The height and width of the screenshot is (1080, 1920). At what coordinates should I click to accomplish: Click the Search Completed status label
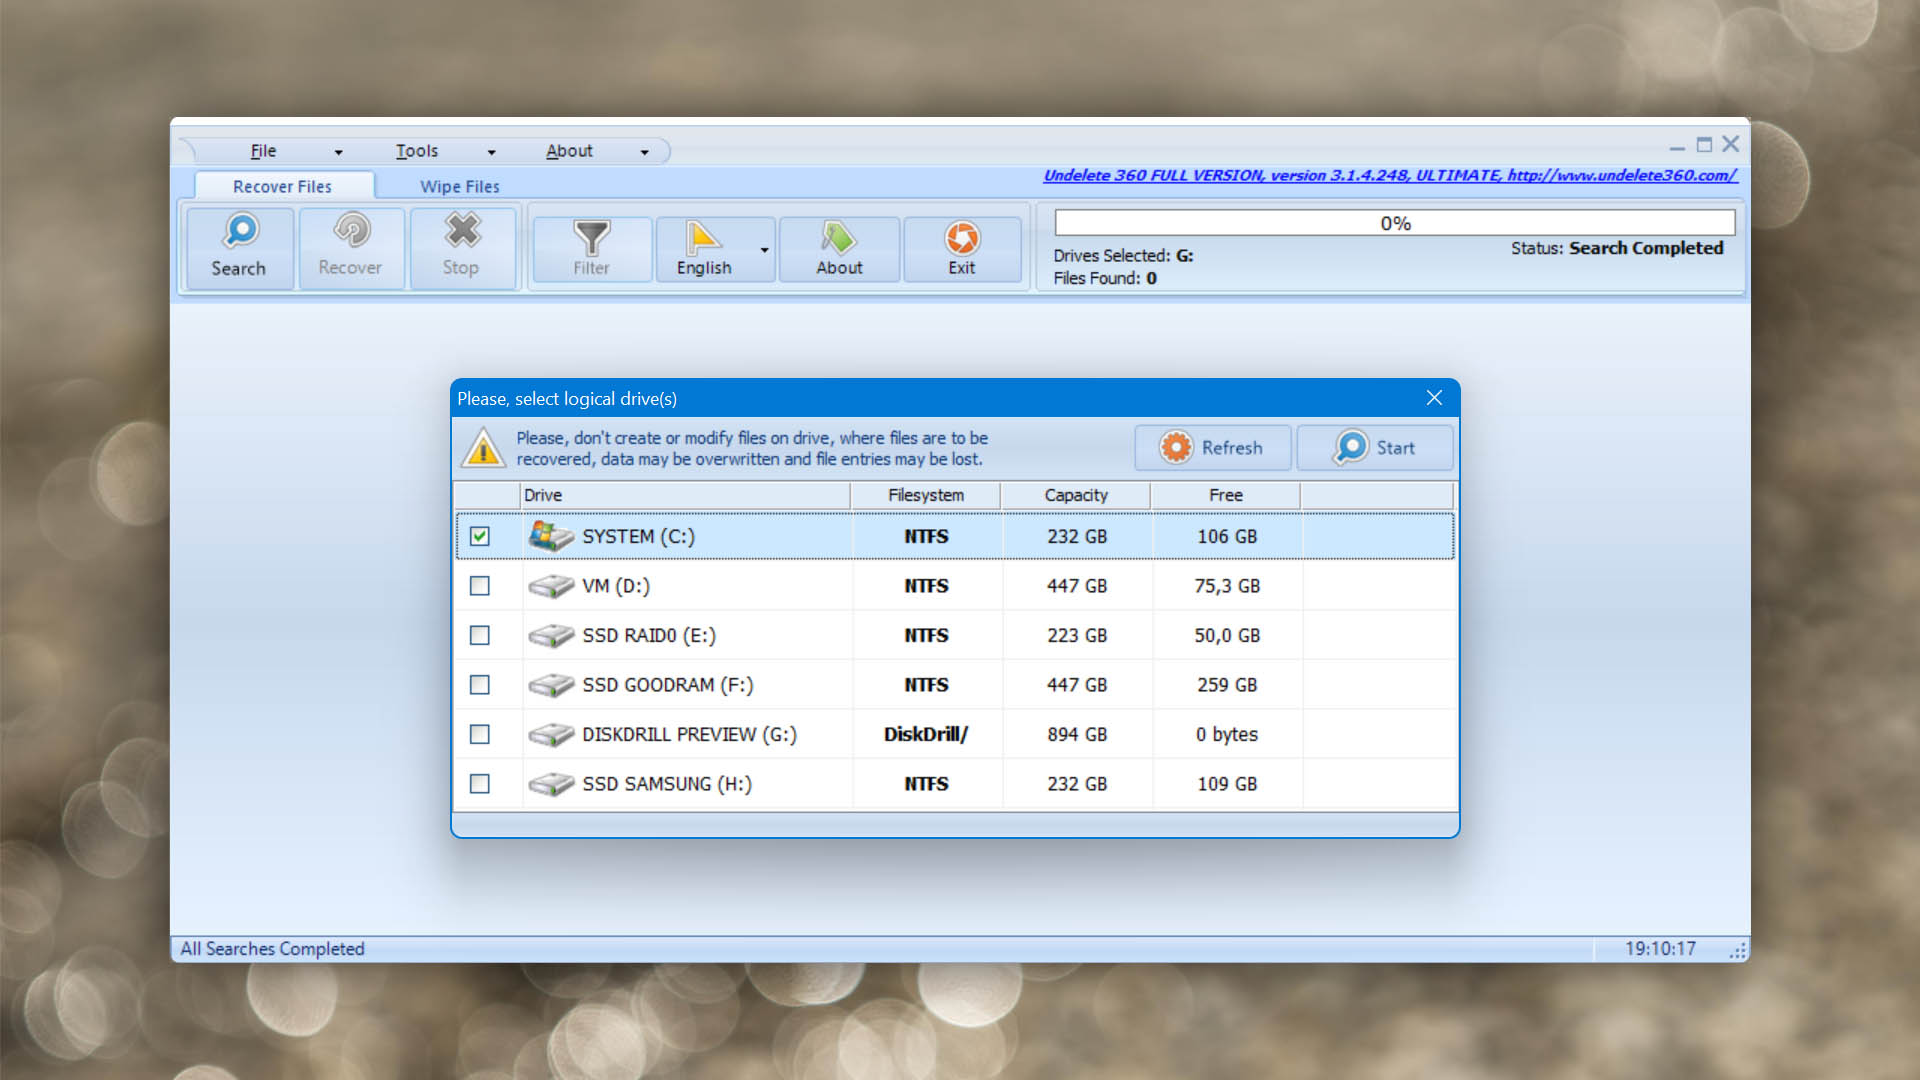tap(1617, 248)
